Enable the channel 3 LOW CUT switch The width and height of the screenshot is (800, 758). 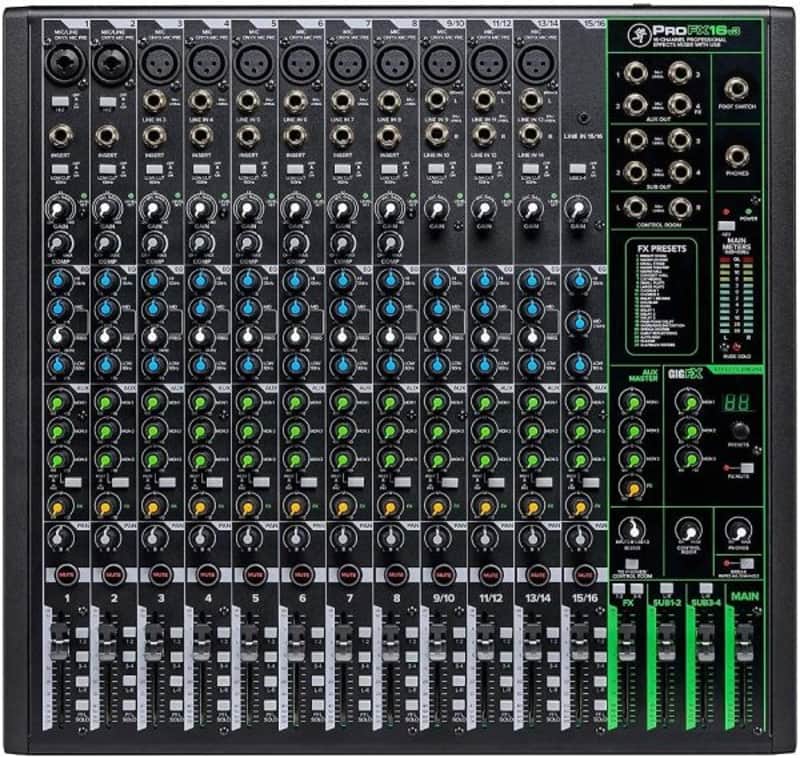pos(154,169)
